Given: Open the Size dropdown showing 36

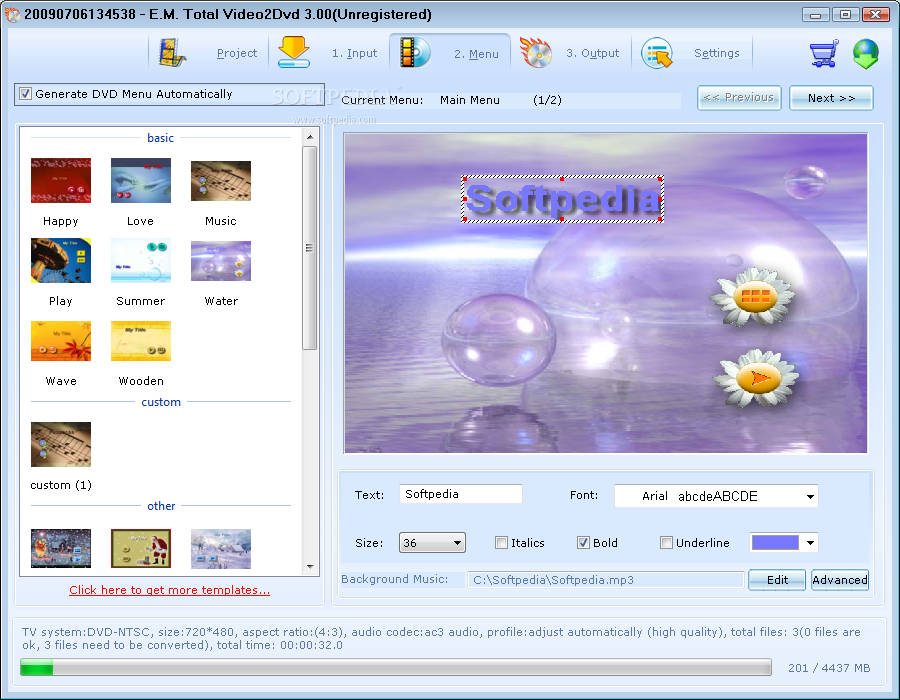Looking at the screenshot, I should click(x=432, y=543).
